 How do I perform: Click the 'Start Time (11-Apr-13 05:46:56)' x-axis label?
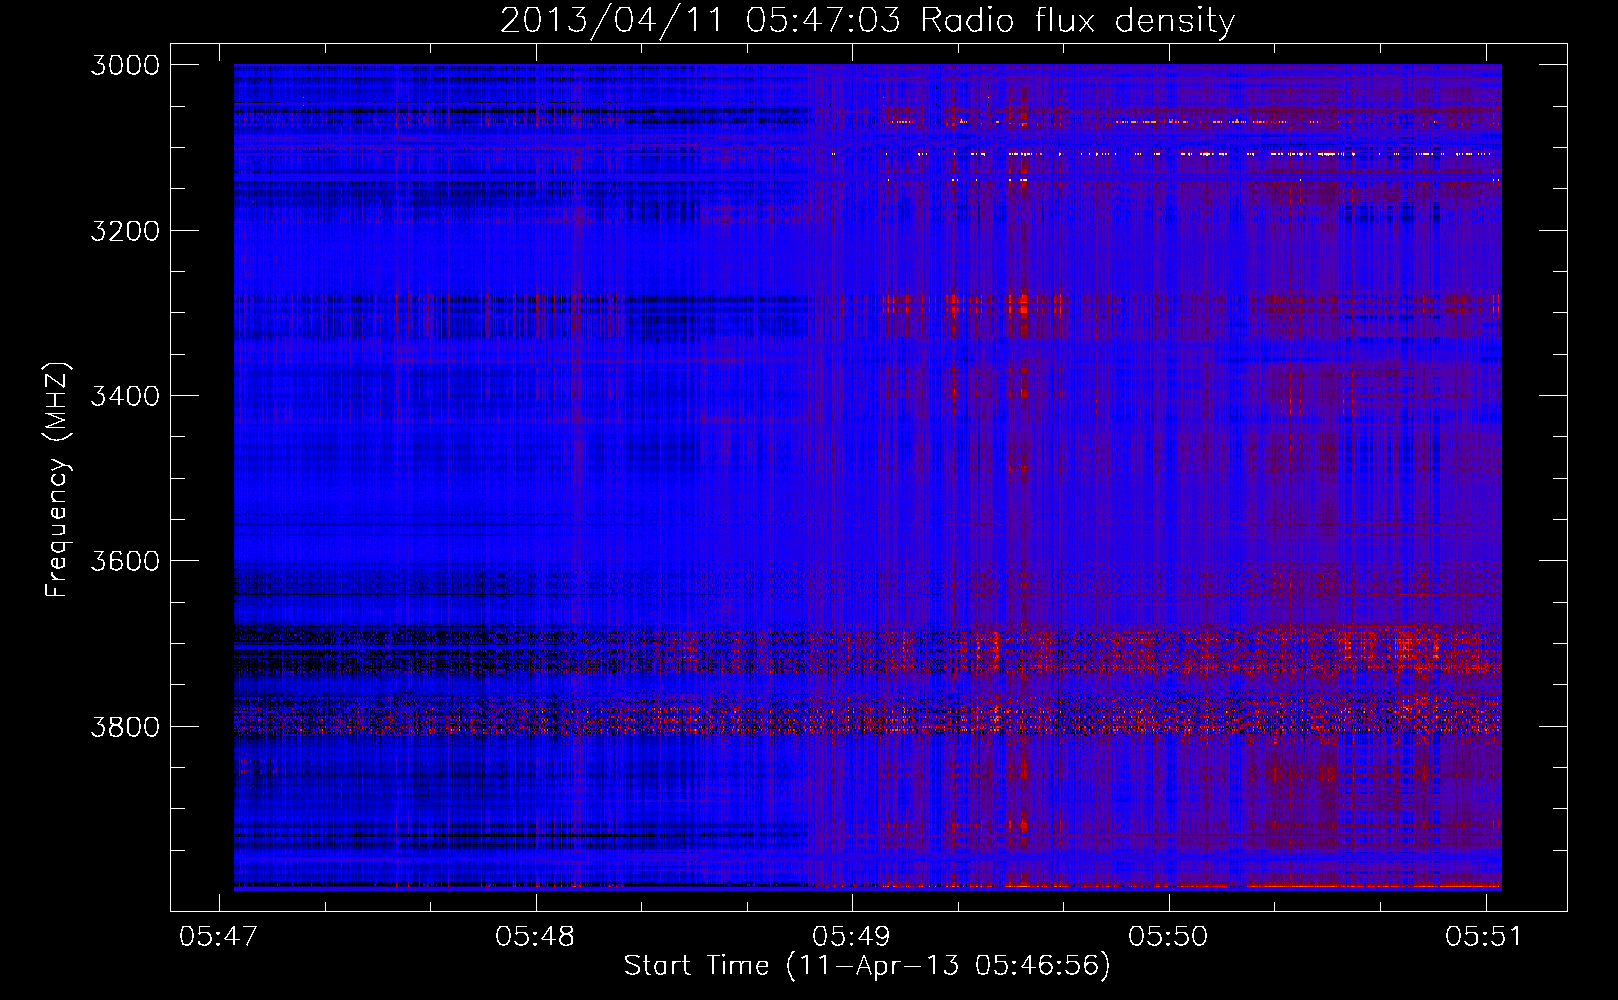click(x=867, y=965)
